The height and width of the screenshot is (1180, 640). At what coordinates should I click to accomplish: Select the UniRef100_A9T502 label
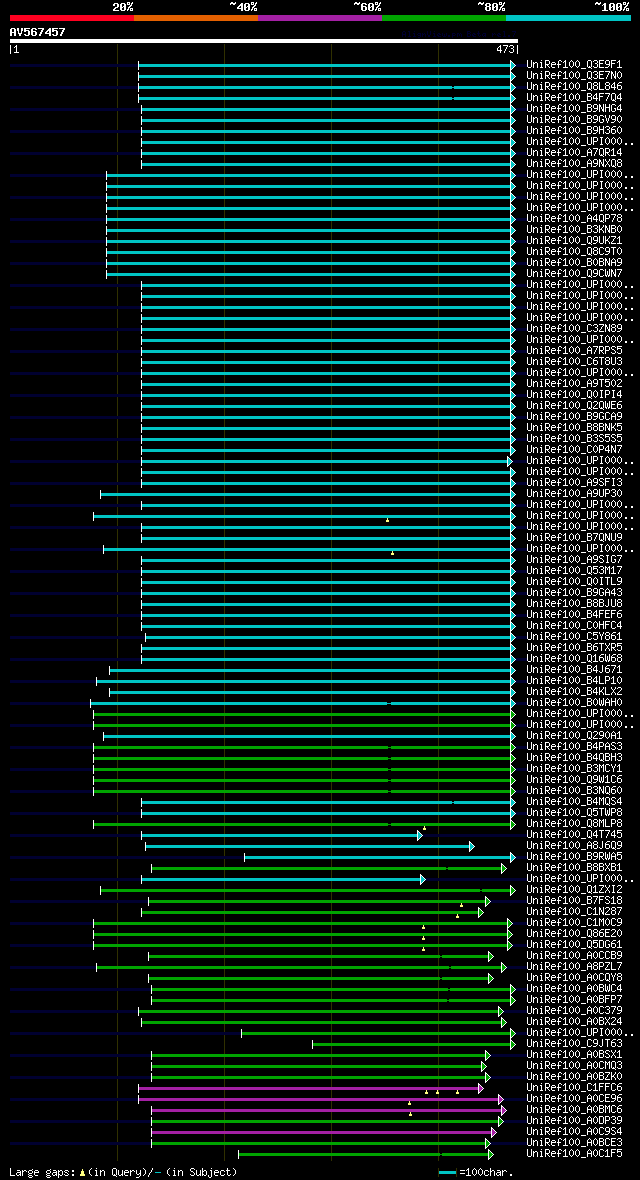click(574, 384)
